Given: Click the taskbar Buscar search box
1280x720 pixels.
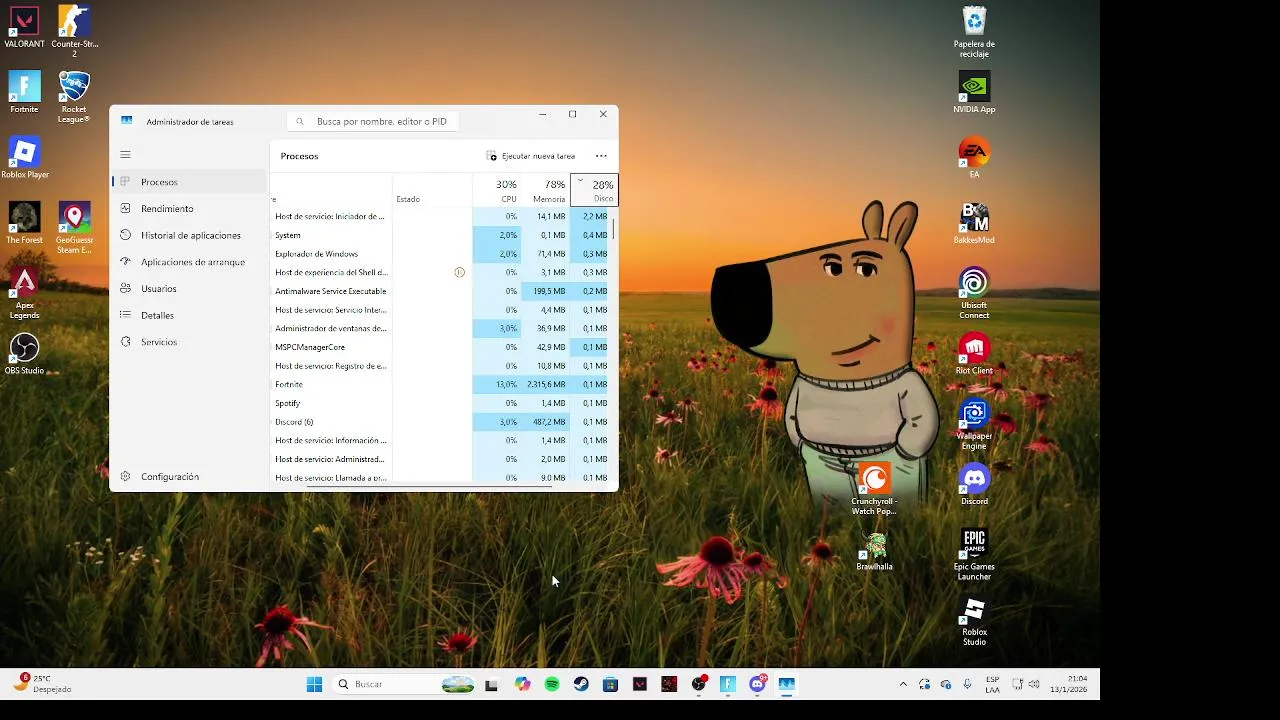Looking at the screenshot, I should click(405, 684).
